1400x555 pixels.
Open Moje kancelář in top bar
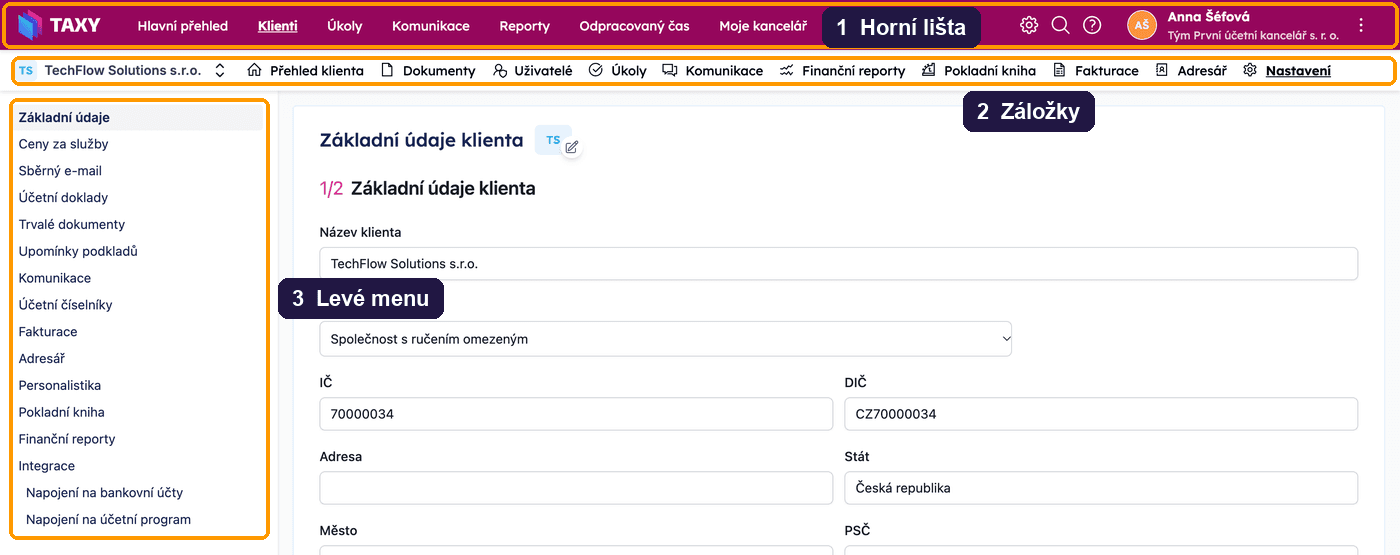click(x=763, y=26)
